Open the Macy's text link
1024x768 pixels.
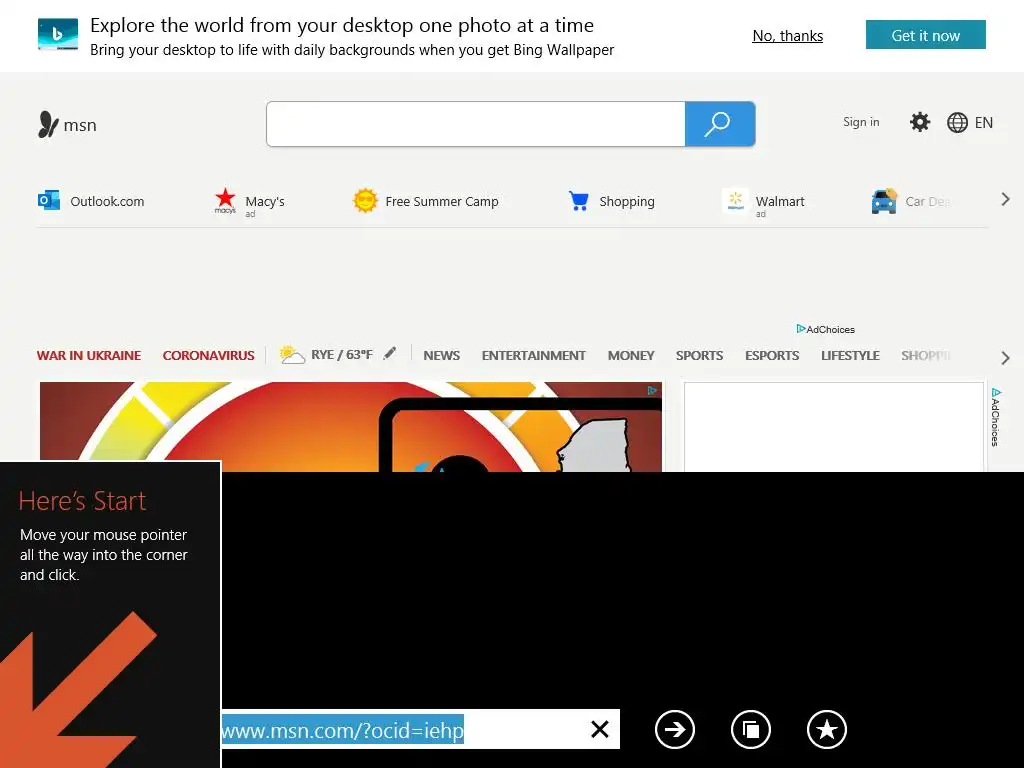(x=265, y=201)
